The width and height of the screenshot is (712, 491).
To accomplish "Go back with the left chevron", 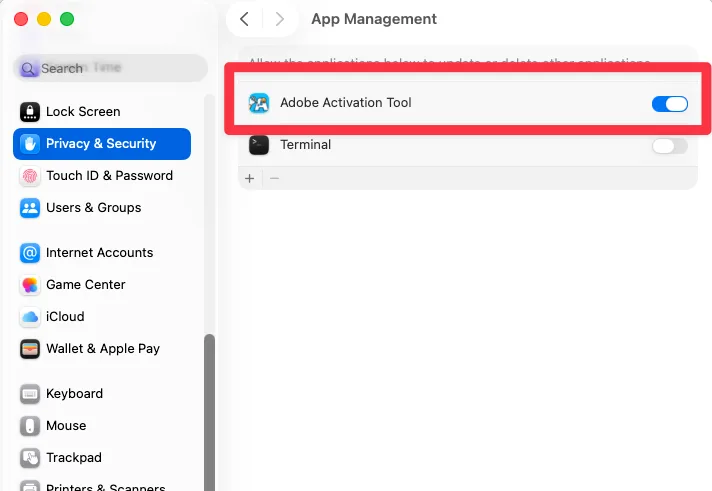I will [x=244, y=19].
